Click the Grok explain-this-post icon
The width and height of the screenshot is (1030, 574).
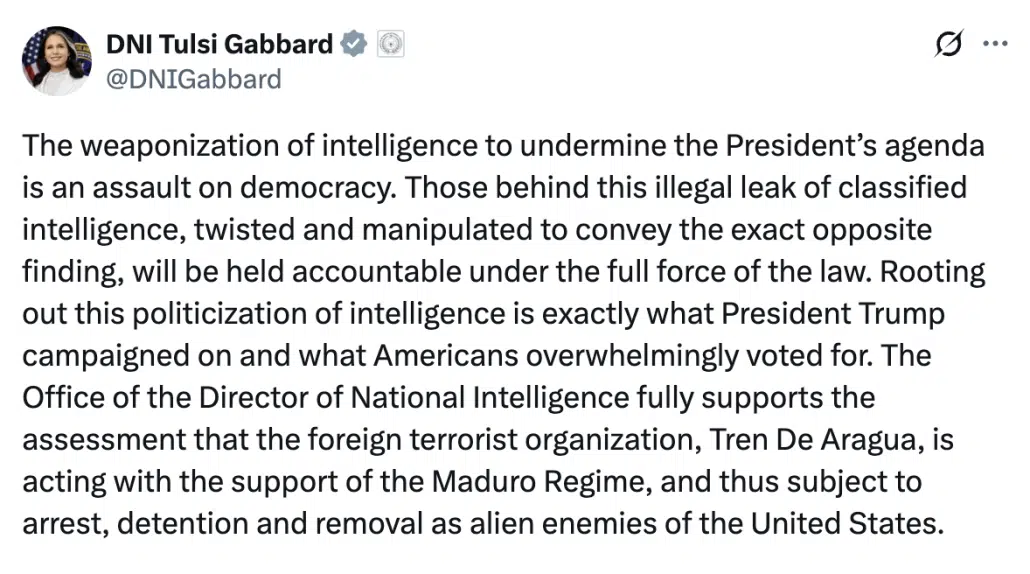949,45
